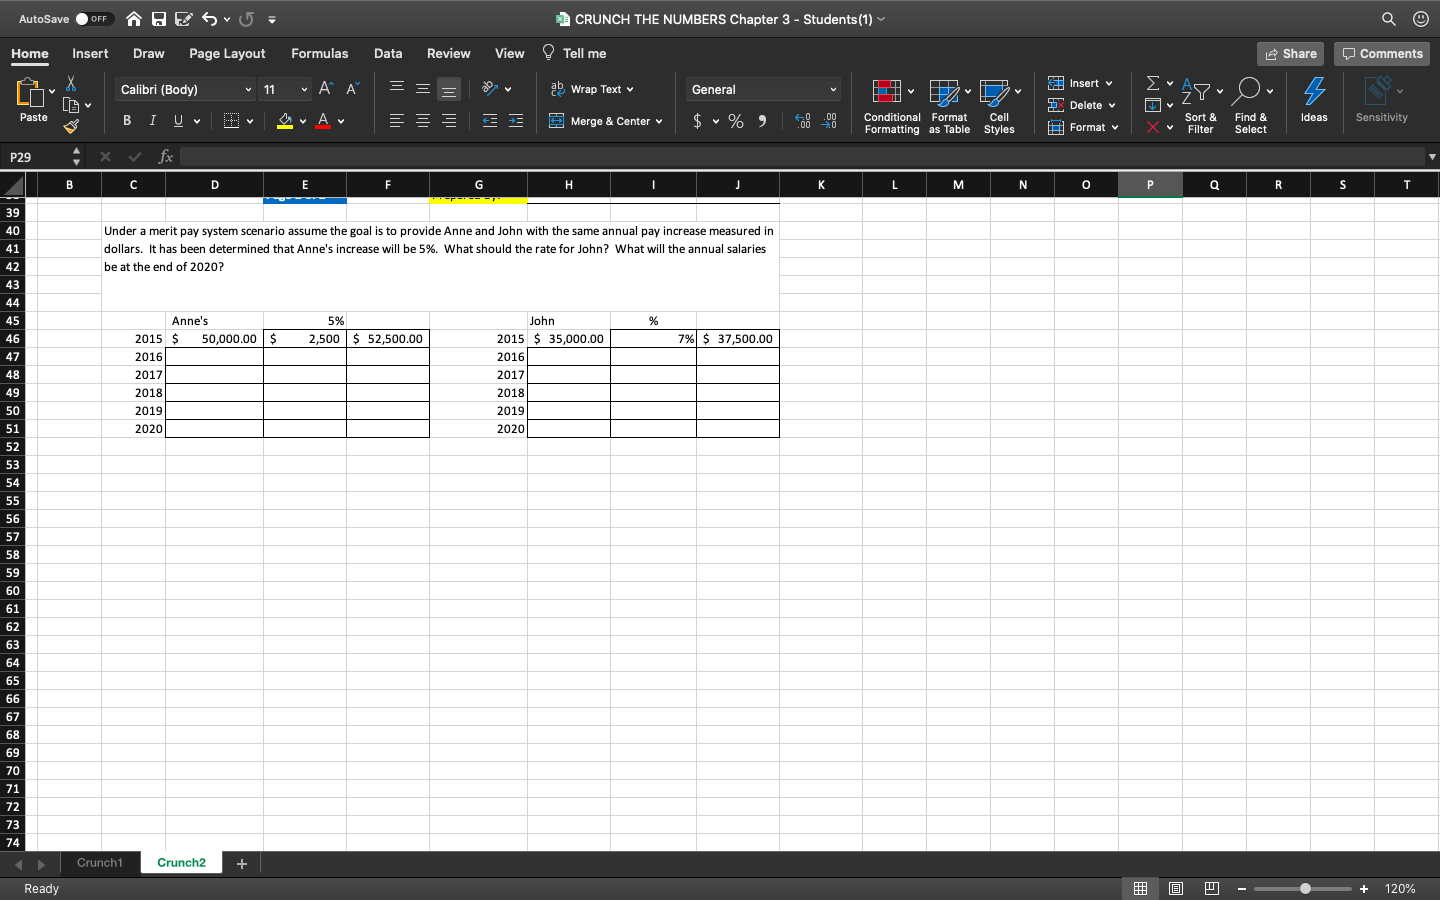Open the font name dropdown
The width and height of the screenshot is (1440, 900).
point(246,89)
